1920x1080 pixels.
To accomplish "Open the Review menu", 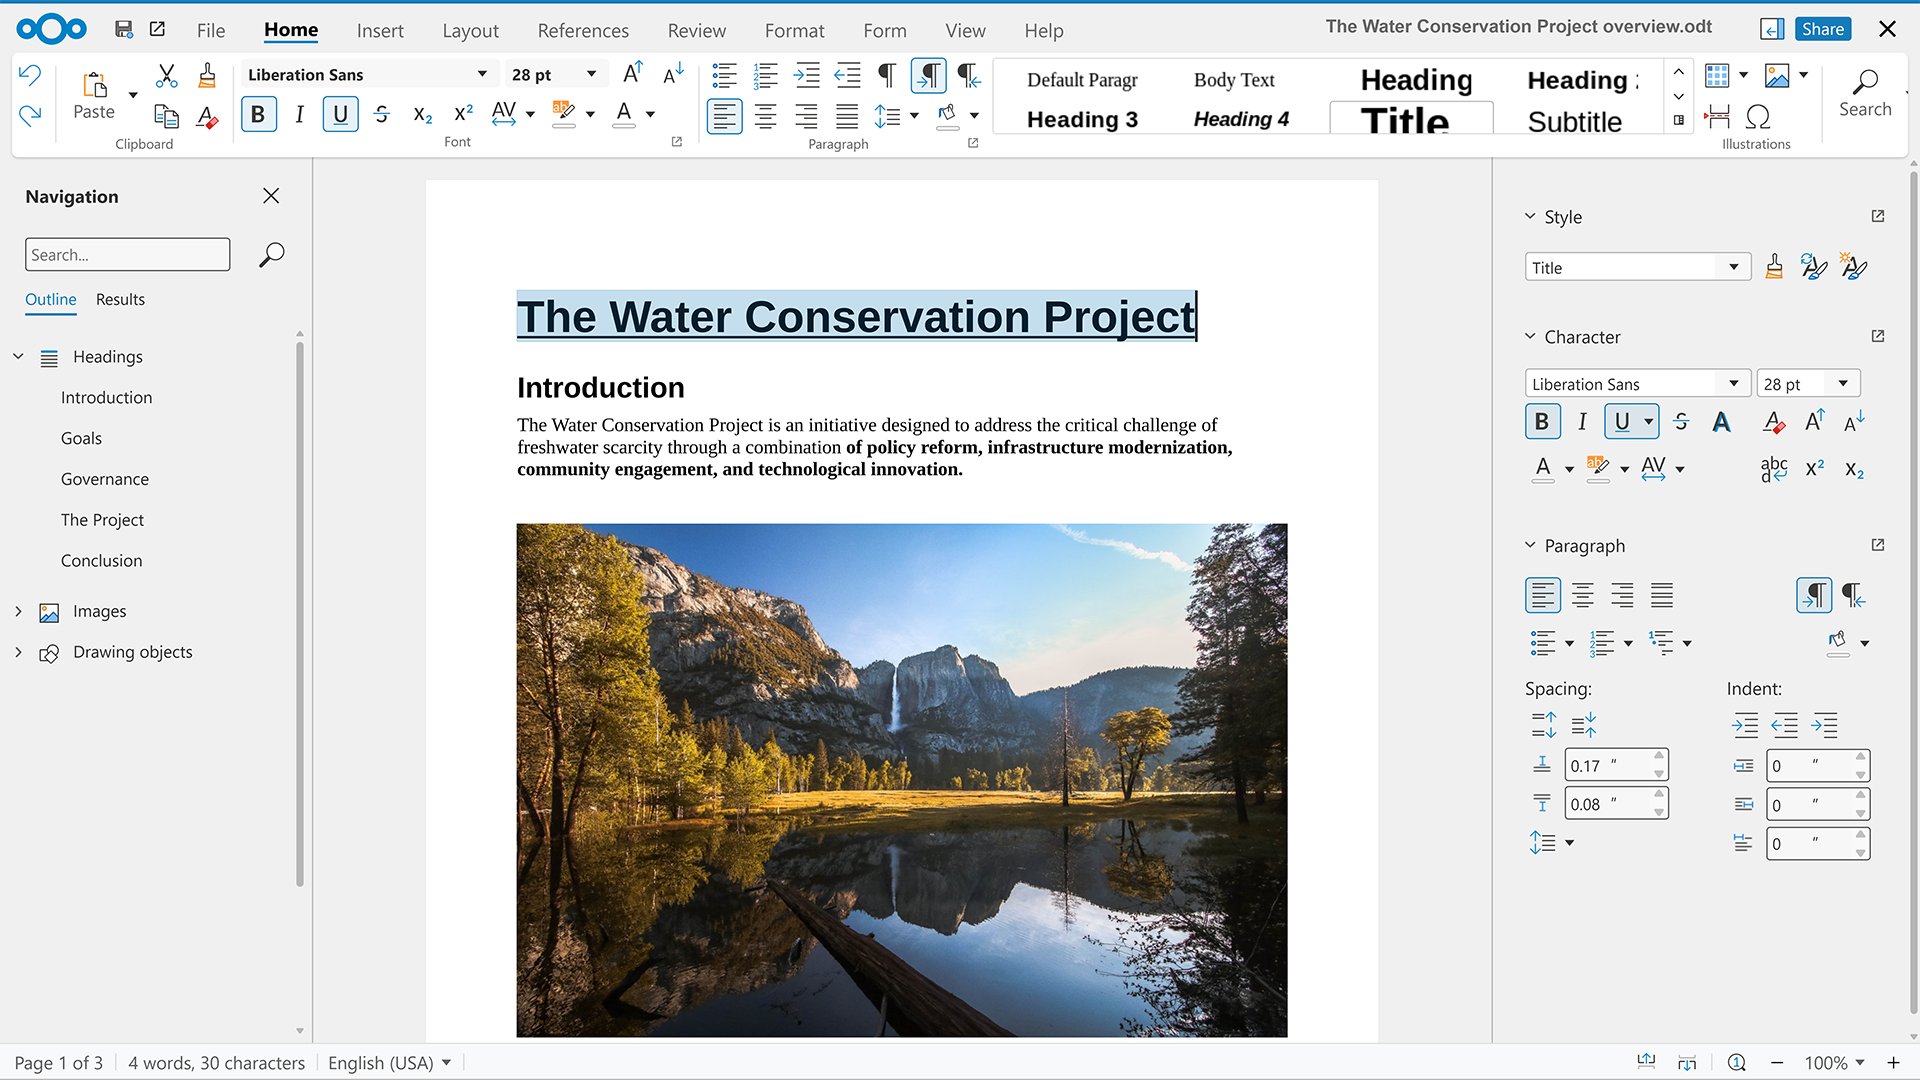I will [696, 31].
